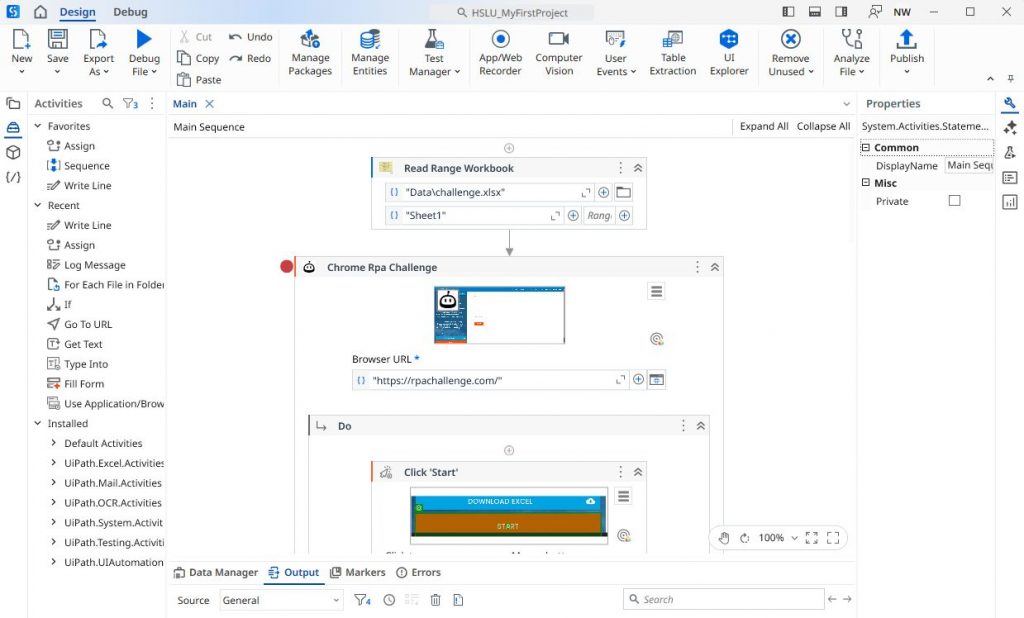Image resolution: width=1024 pixels, height=618 pixels.
Task: Pin the Properties panel
Action: [x=1011, y=80]
